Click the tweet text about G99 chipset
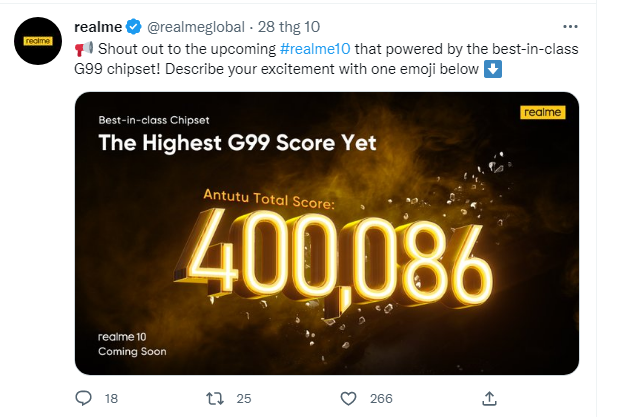Screen dimensions: 618x417 click(x=327, y=59)
